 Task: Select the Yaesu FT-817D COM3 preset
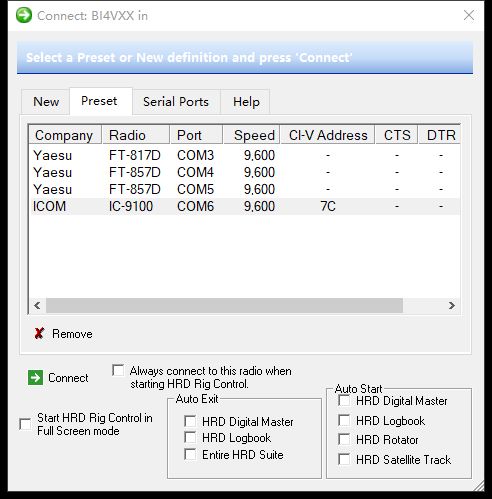coord(245,155)
